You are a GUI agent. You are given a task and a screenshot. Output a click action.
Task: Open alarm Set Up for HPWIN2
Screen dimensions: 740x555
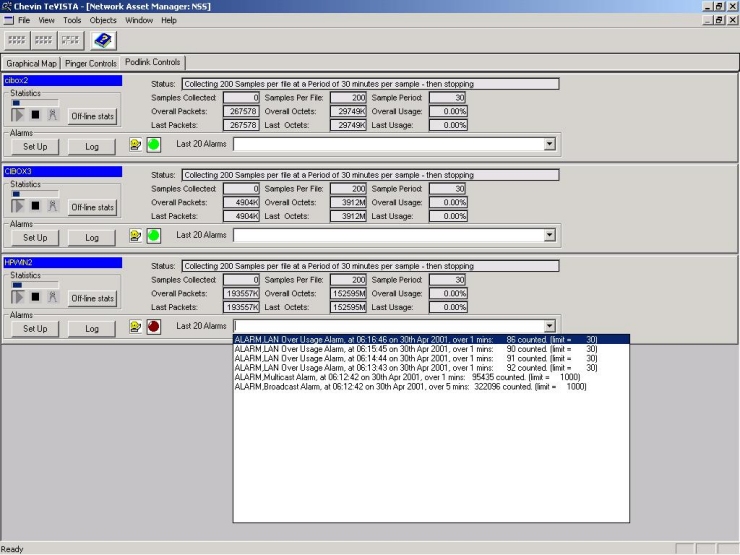pyautogui.click(x=35, y=329)
